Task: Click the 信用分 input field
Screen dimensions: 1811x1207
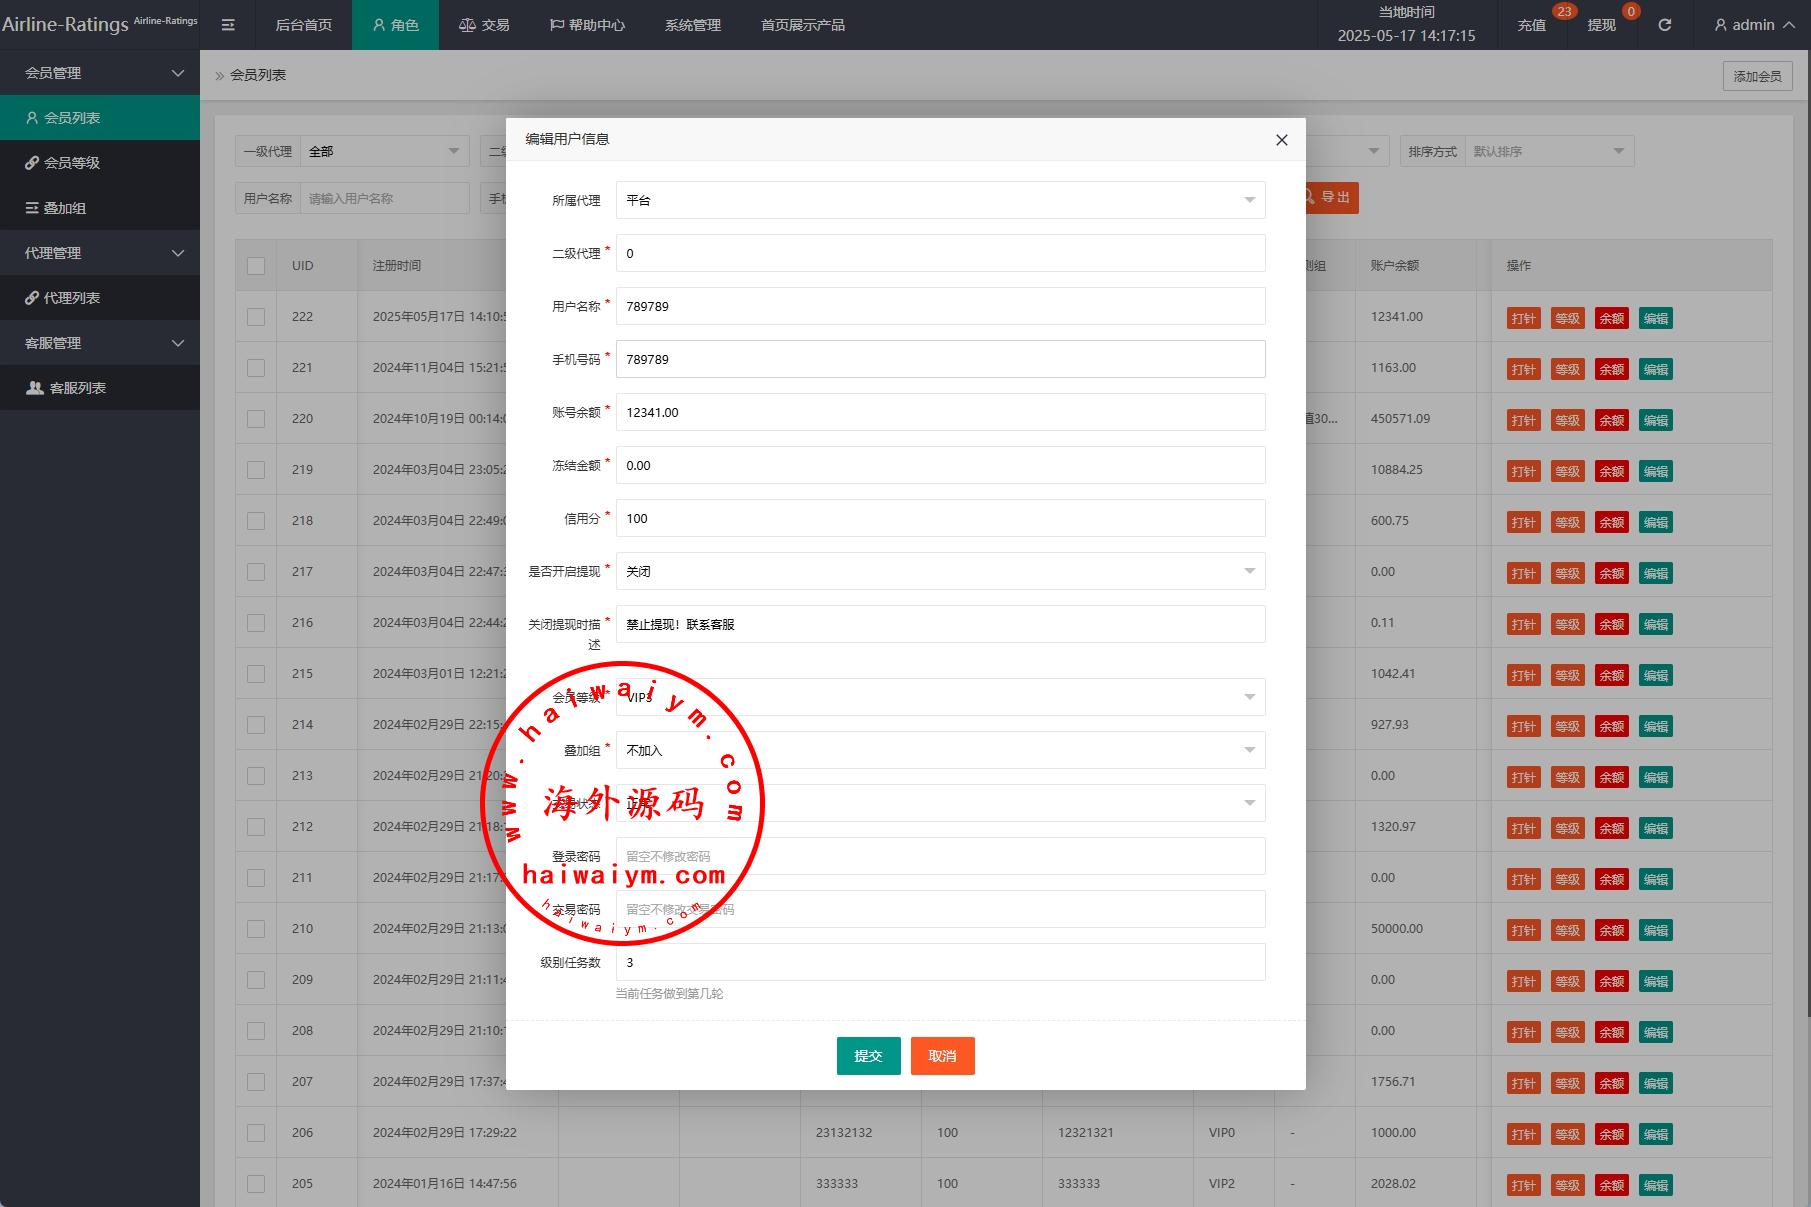Action: click(x=940, y=518)
